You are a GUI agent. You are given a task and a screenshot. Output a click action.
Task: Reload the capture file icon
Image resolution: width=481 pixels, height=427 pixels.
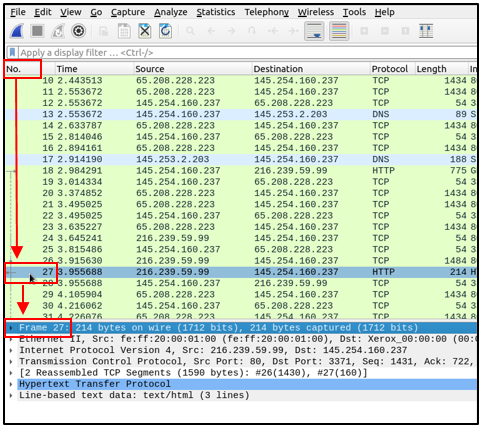(165, 31)
